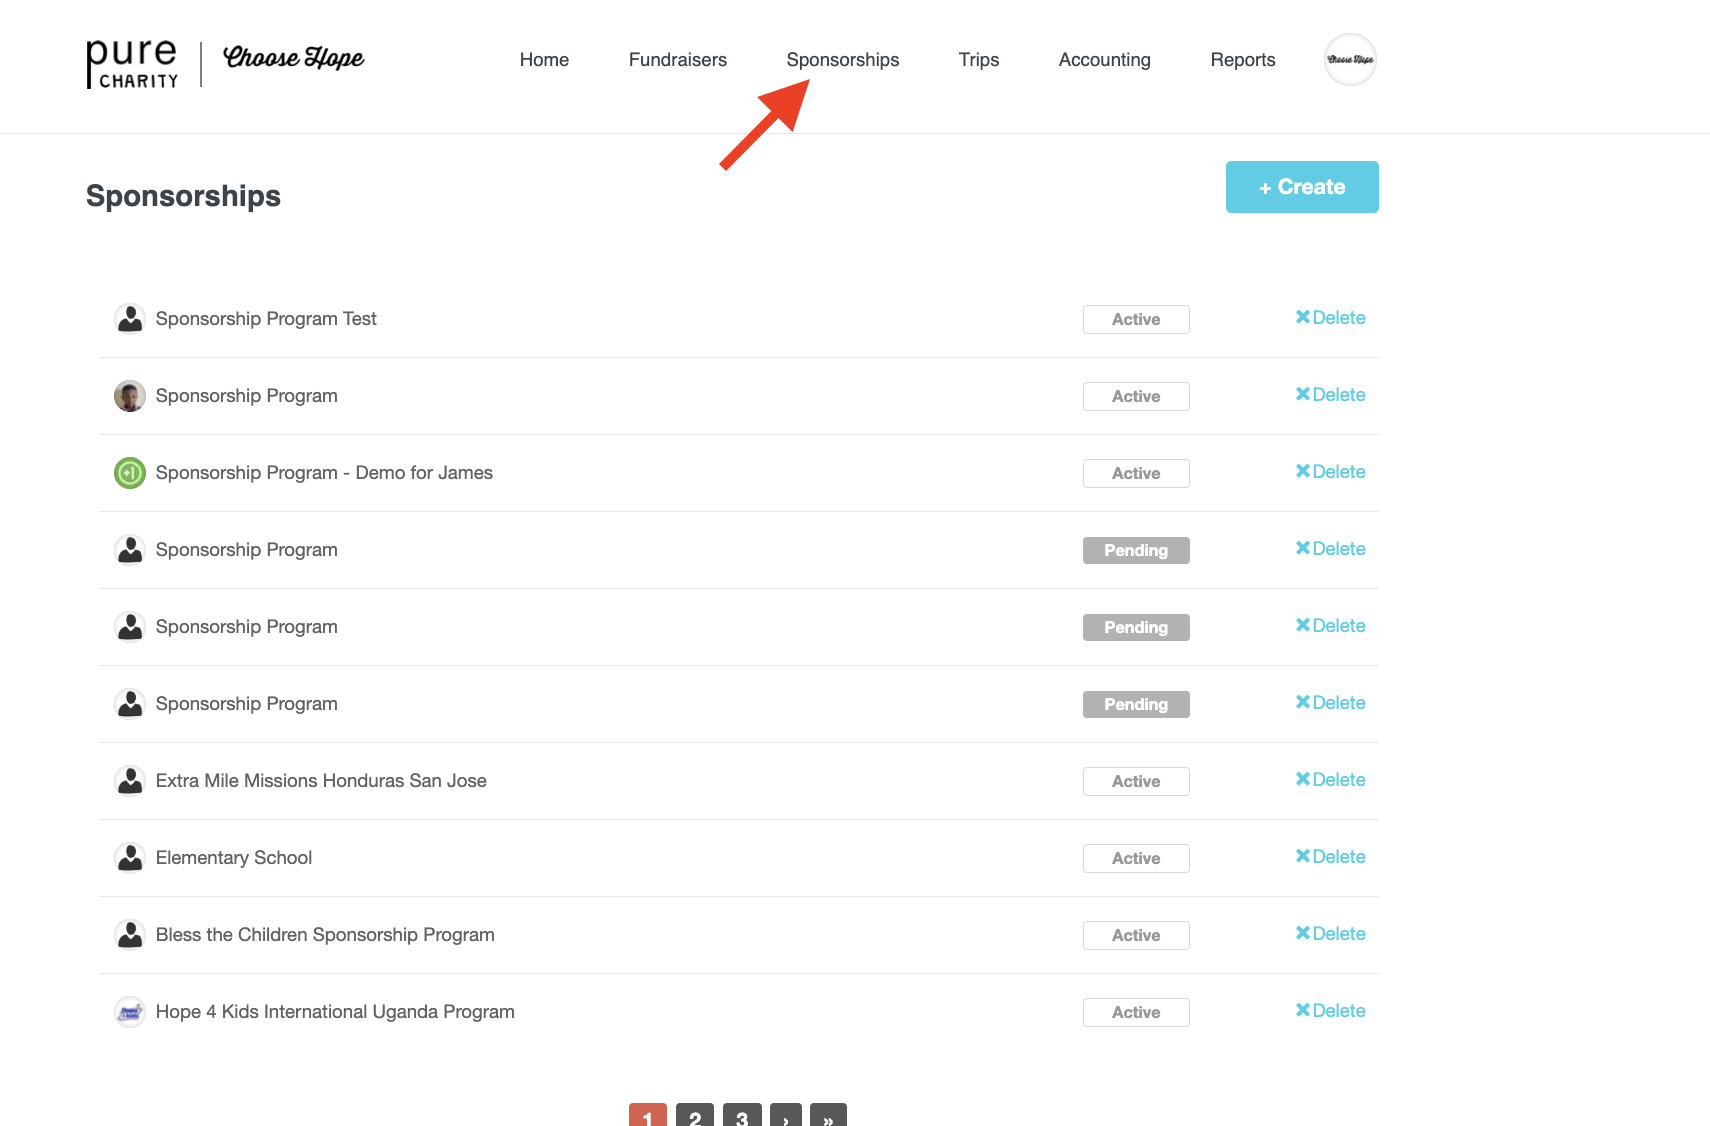The image size is (1710, 1126).
Task: Expand the account menu via the profile circle
Action: [1349, 59]
